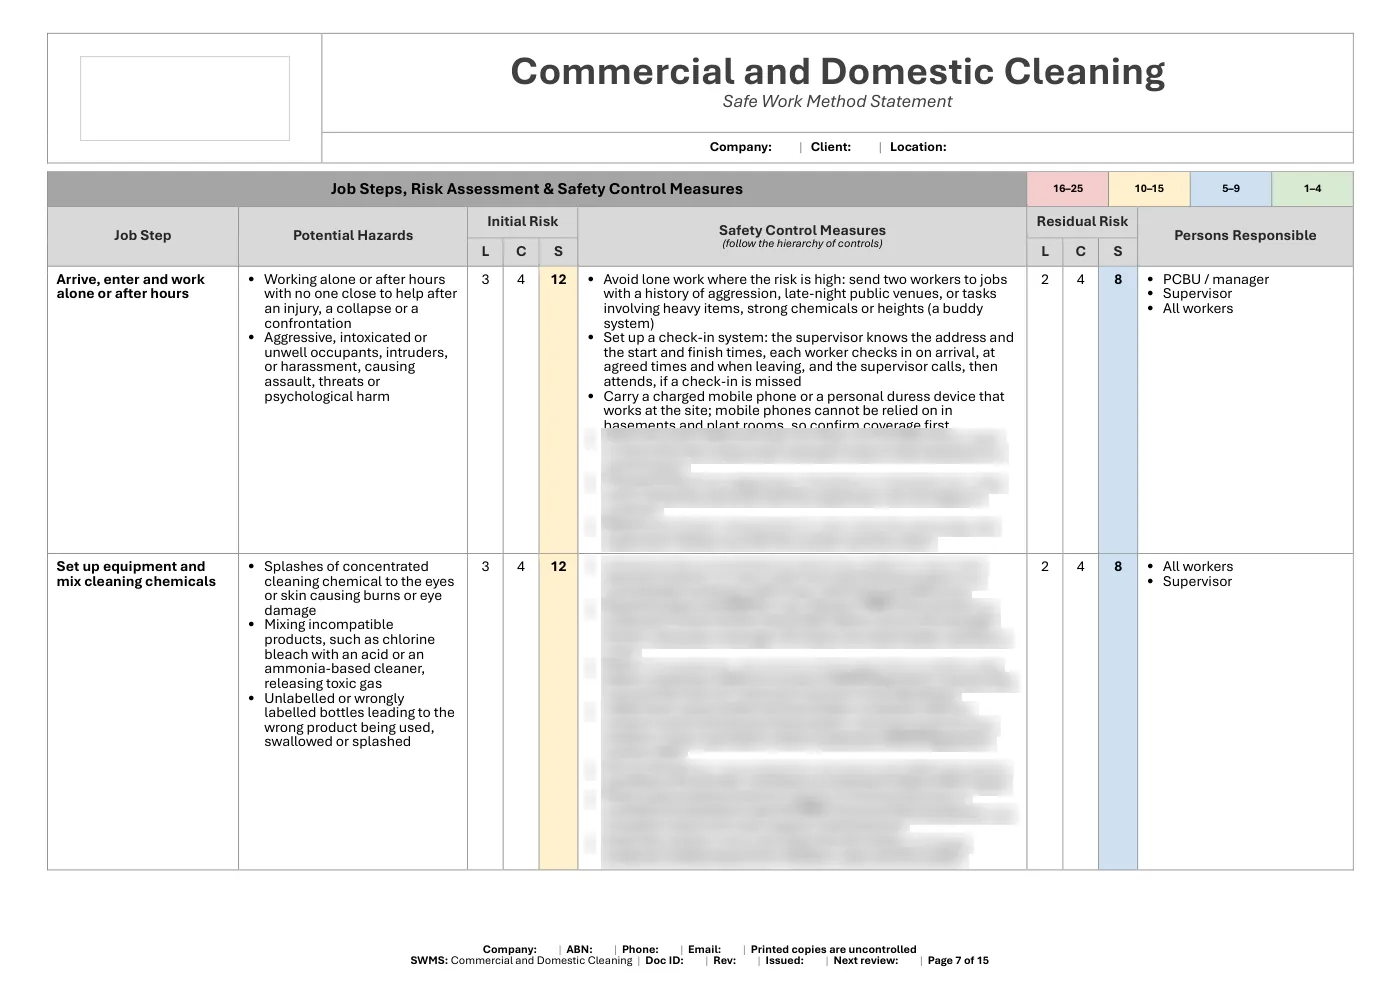Click the "Printed copies are uncontrolled" notice
This screenshot has width=1400, height=990.
coord(834,950)
